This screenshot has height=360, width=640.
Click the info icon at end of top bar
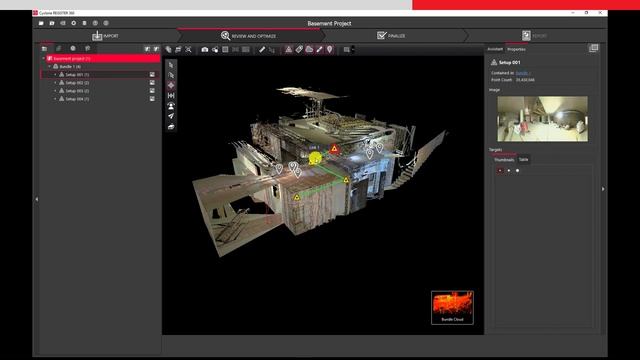[x=106, y=23]
